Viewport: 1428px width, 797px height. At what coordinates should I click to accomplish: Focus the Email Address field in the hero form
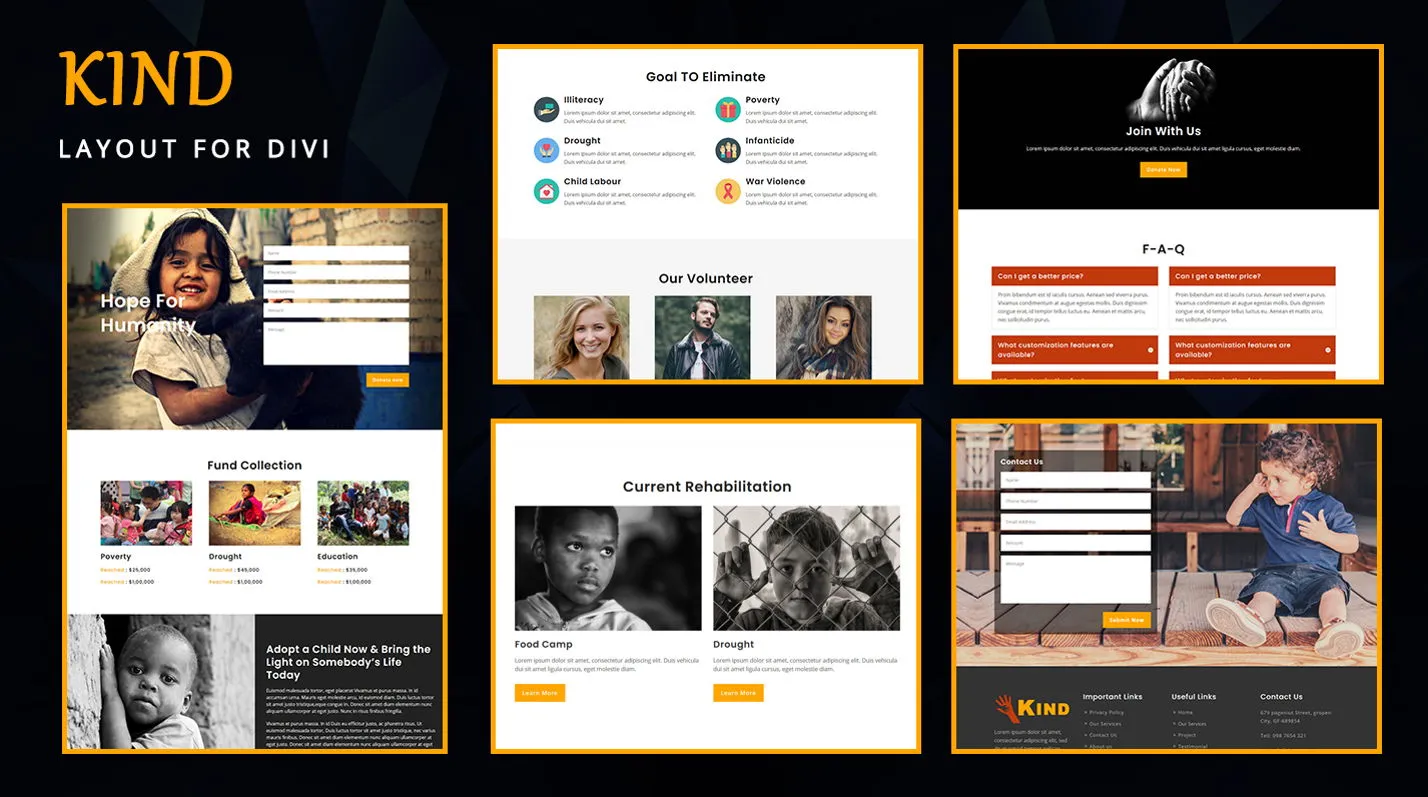click(336, 291)
